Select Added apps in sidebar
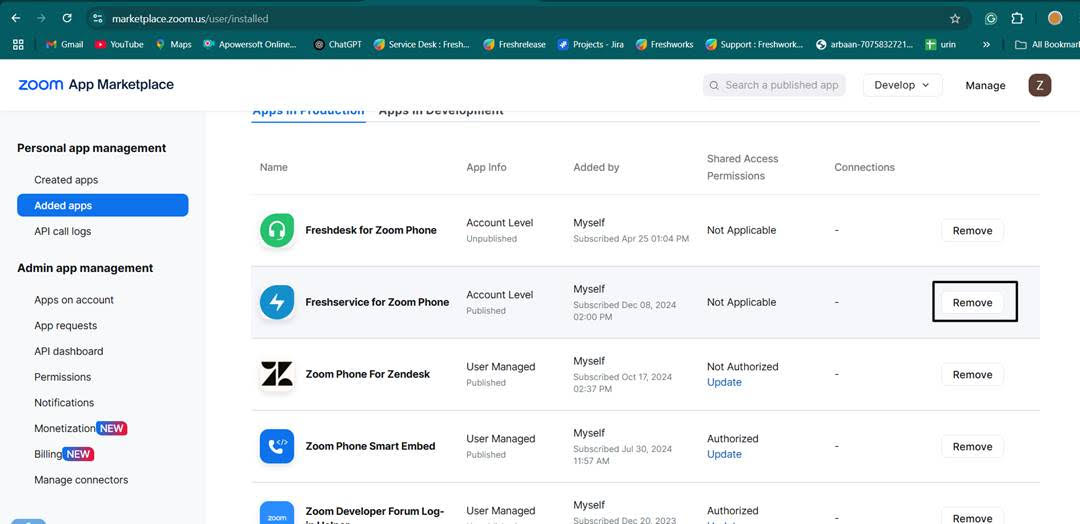This screenshot has width=1080, height=524. [103, 205]
